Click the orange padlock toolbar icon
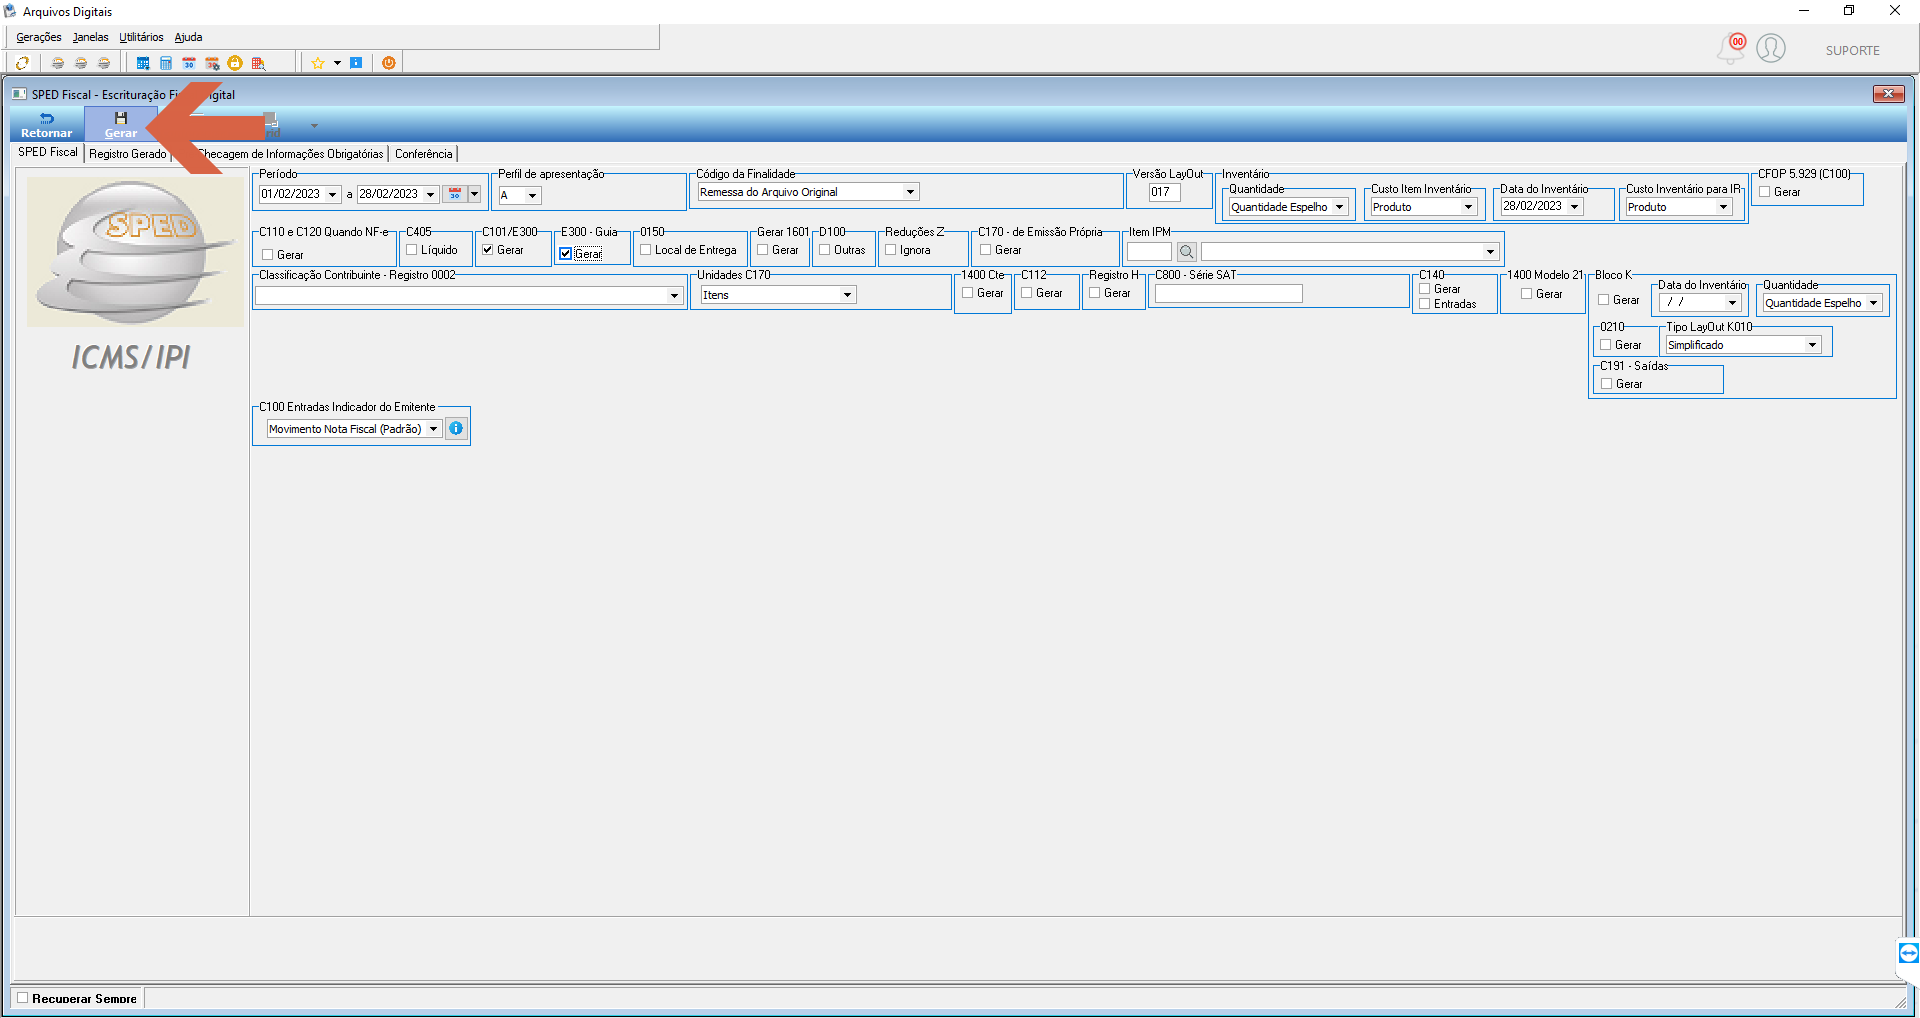The image size is (1920, 1018). point(235,63)
